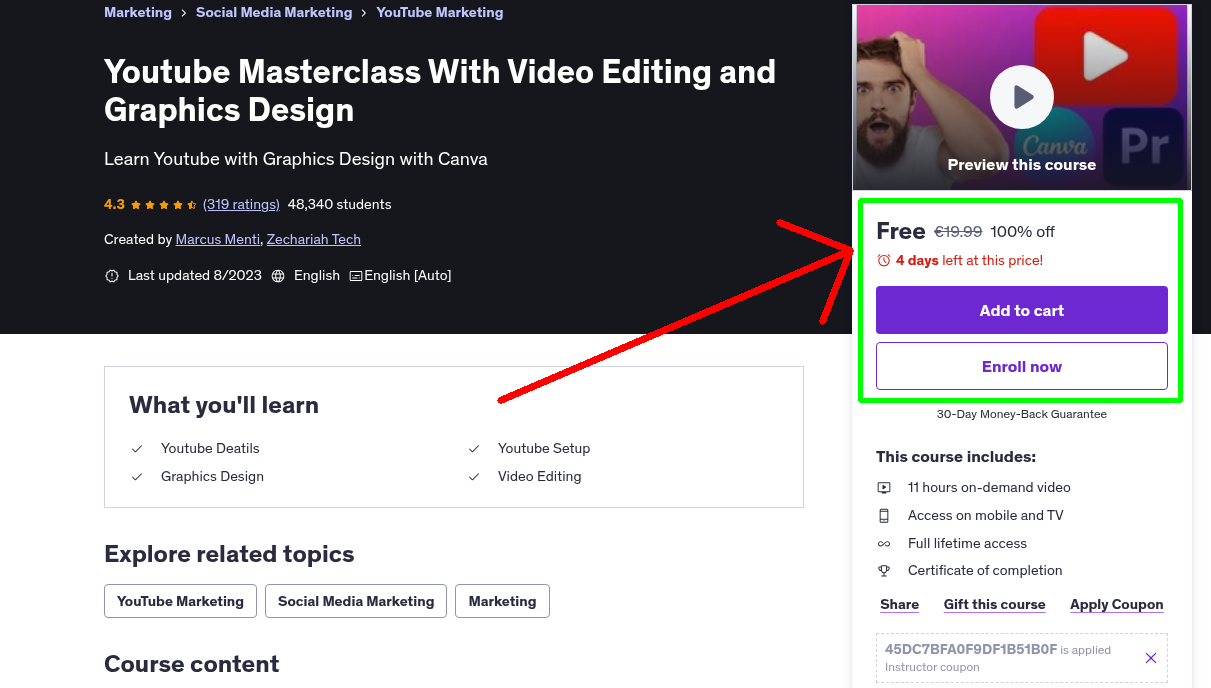
Task: Click the alarm clock icon beside 4 days
Action: 883,261
